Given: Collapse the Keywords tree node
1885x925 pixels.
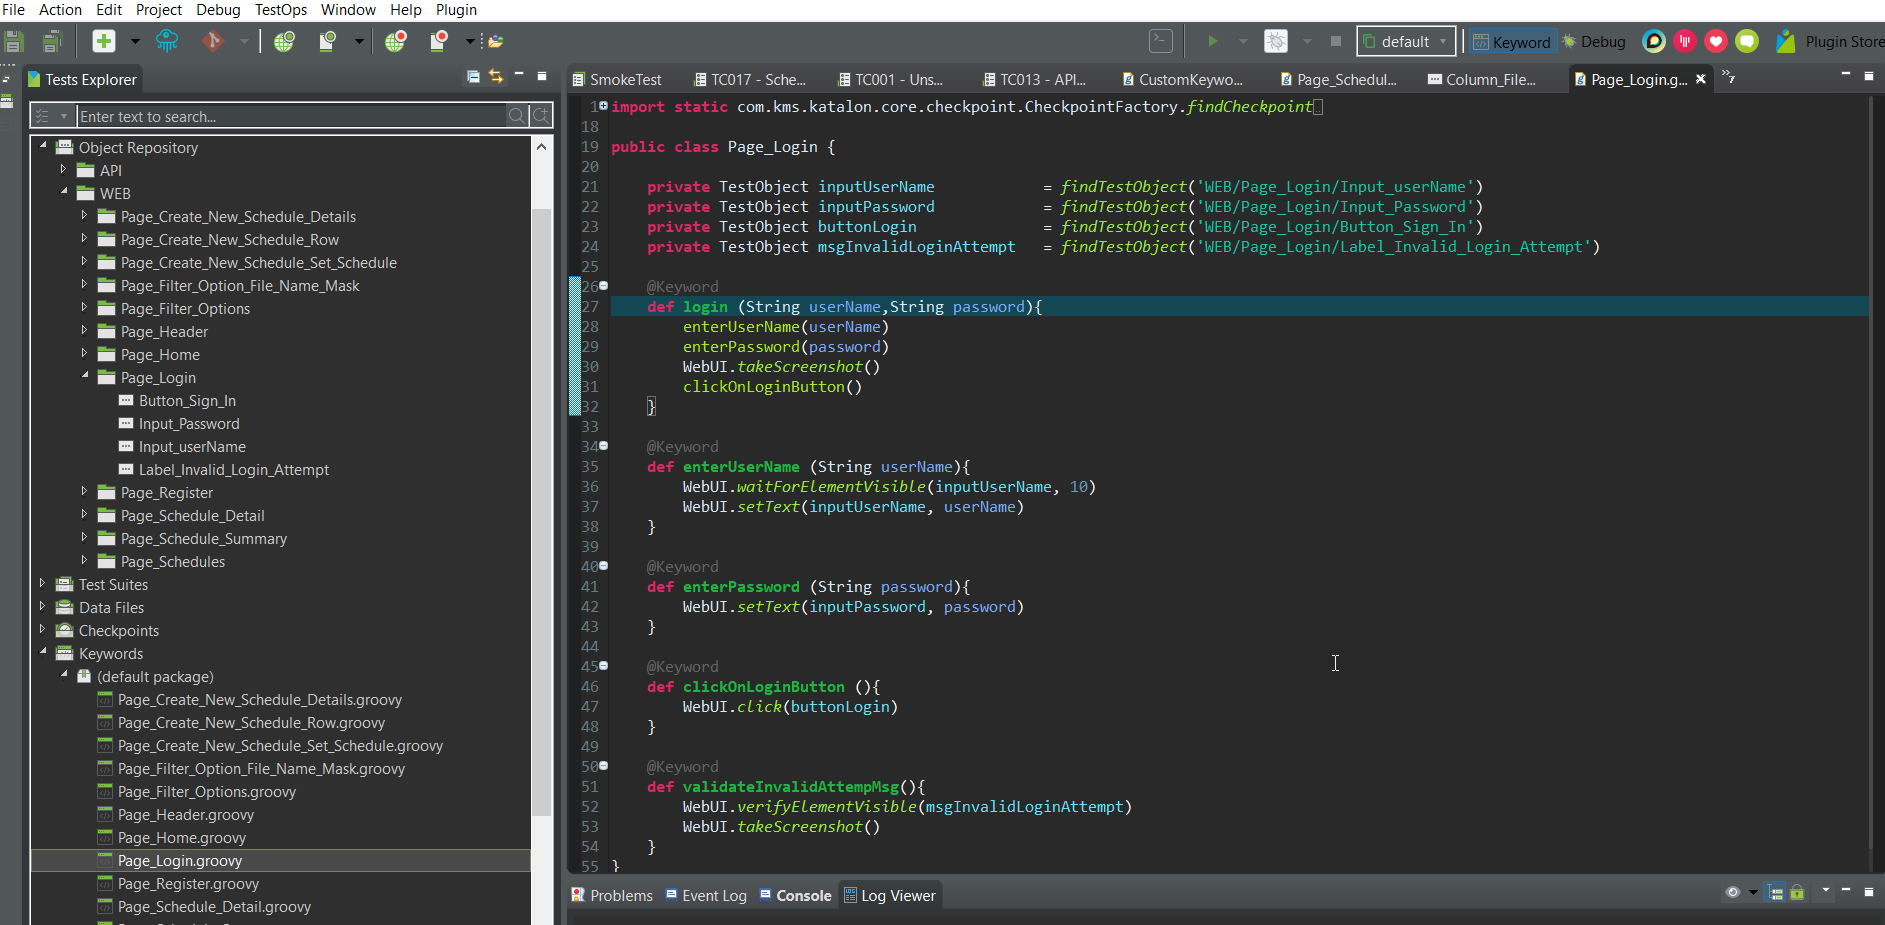Looking at the screenshot, I should (43, 653).
